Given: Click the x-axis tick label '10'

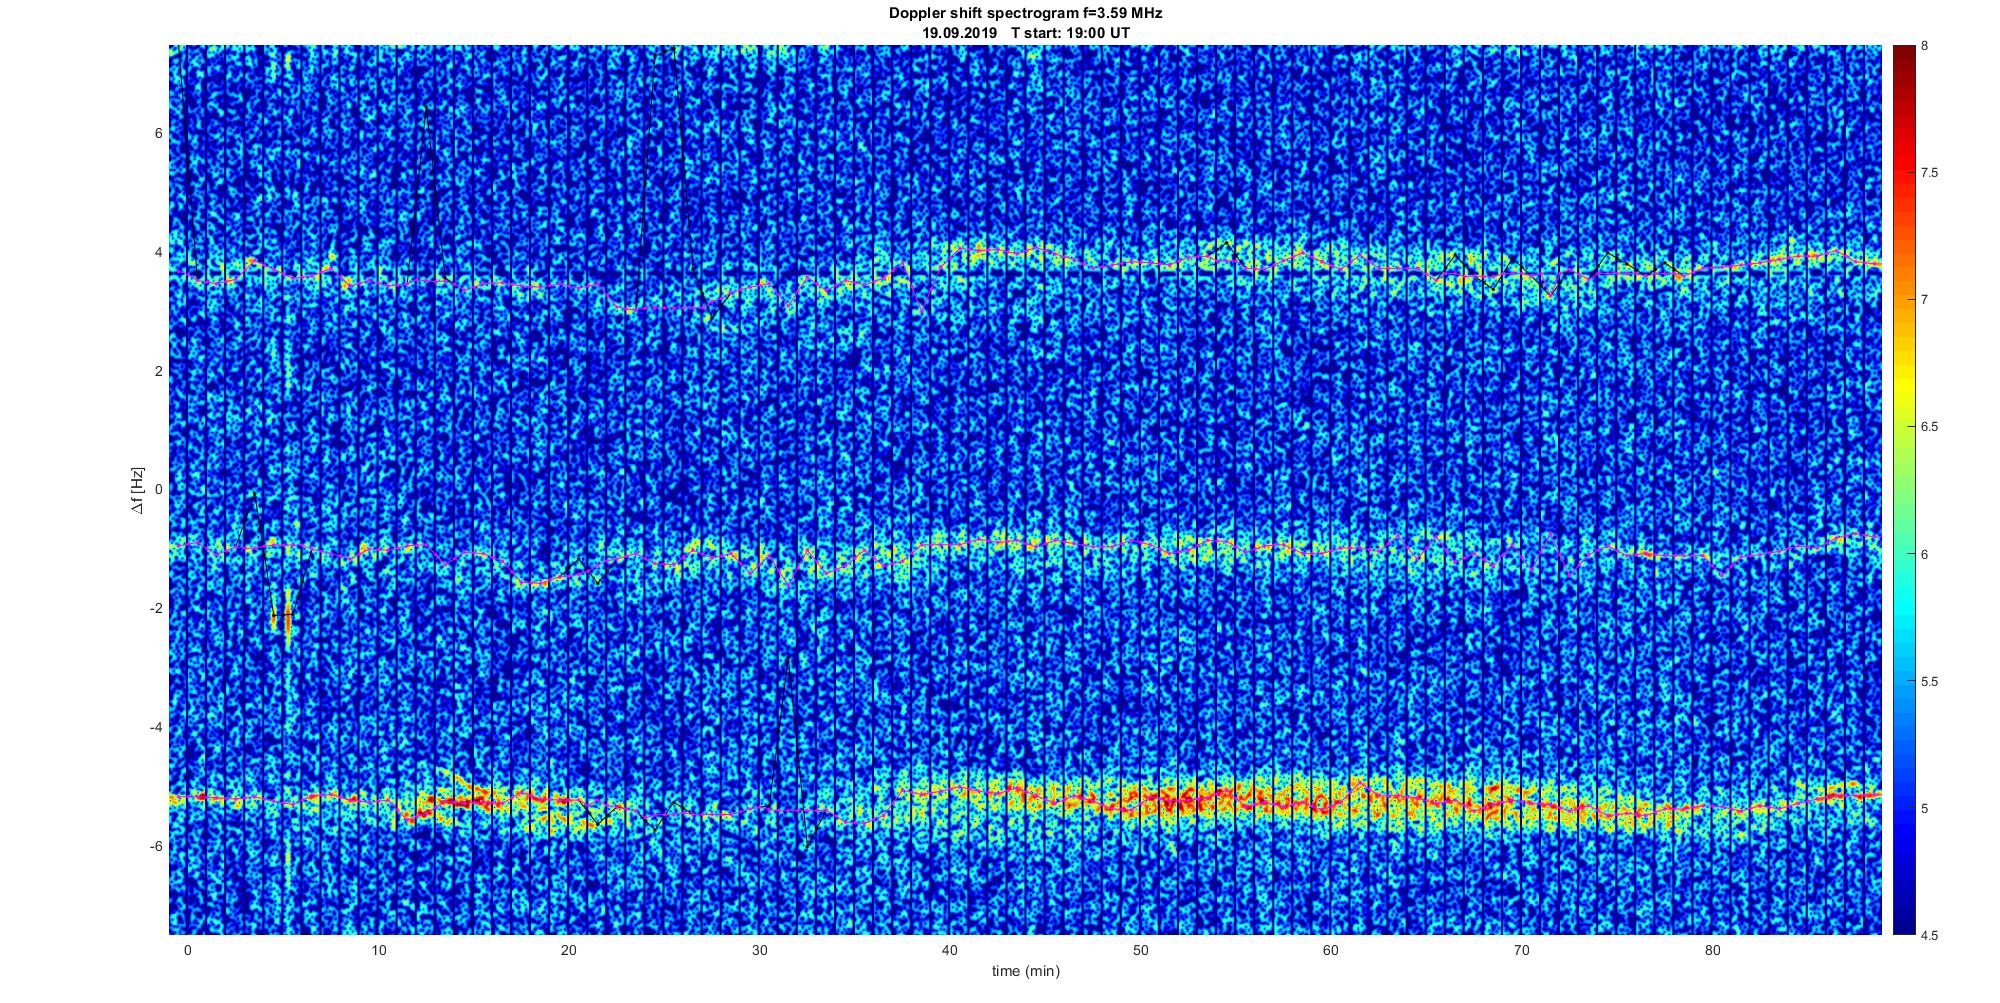Looking at the screenshot, I should pos(378,950).
